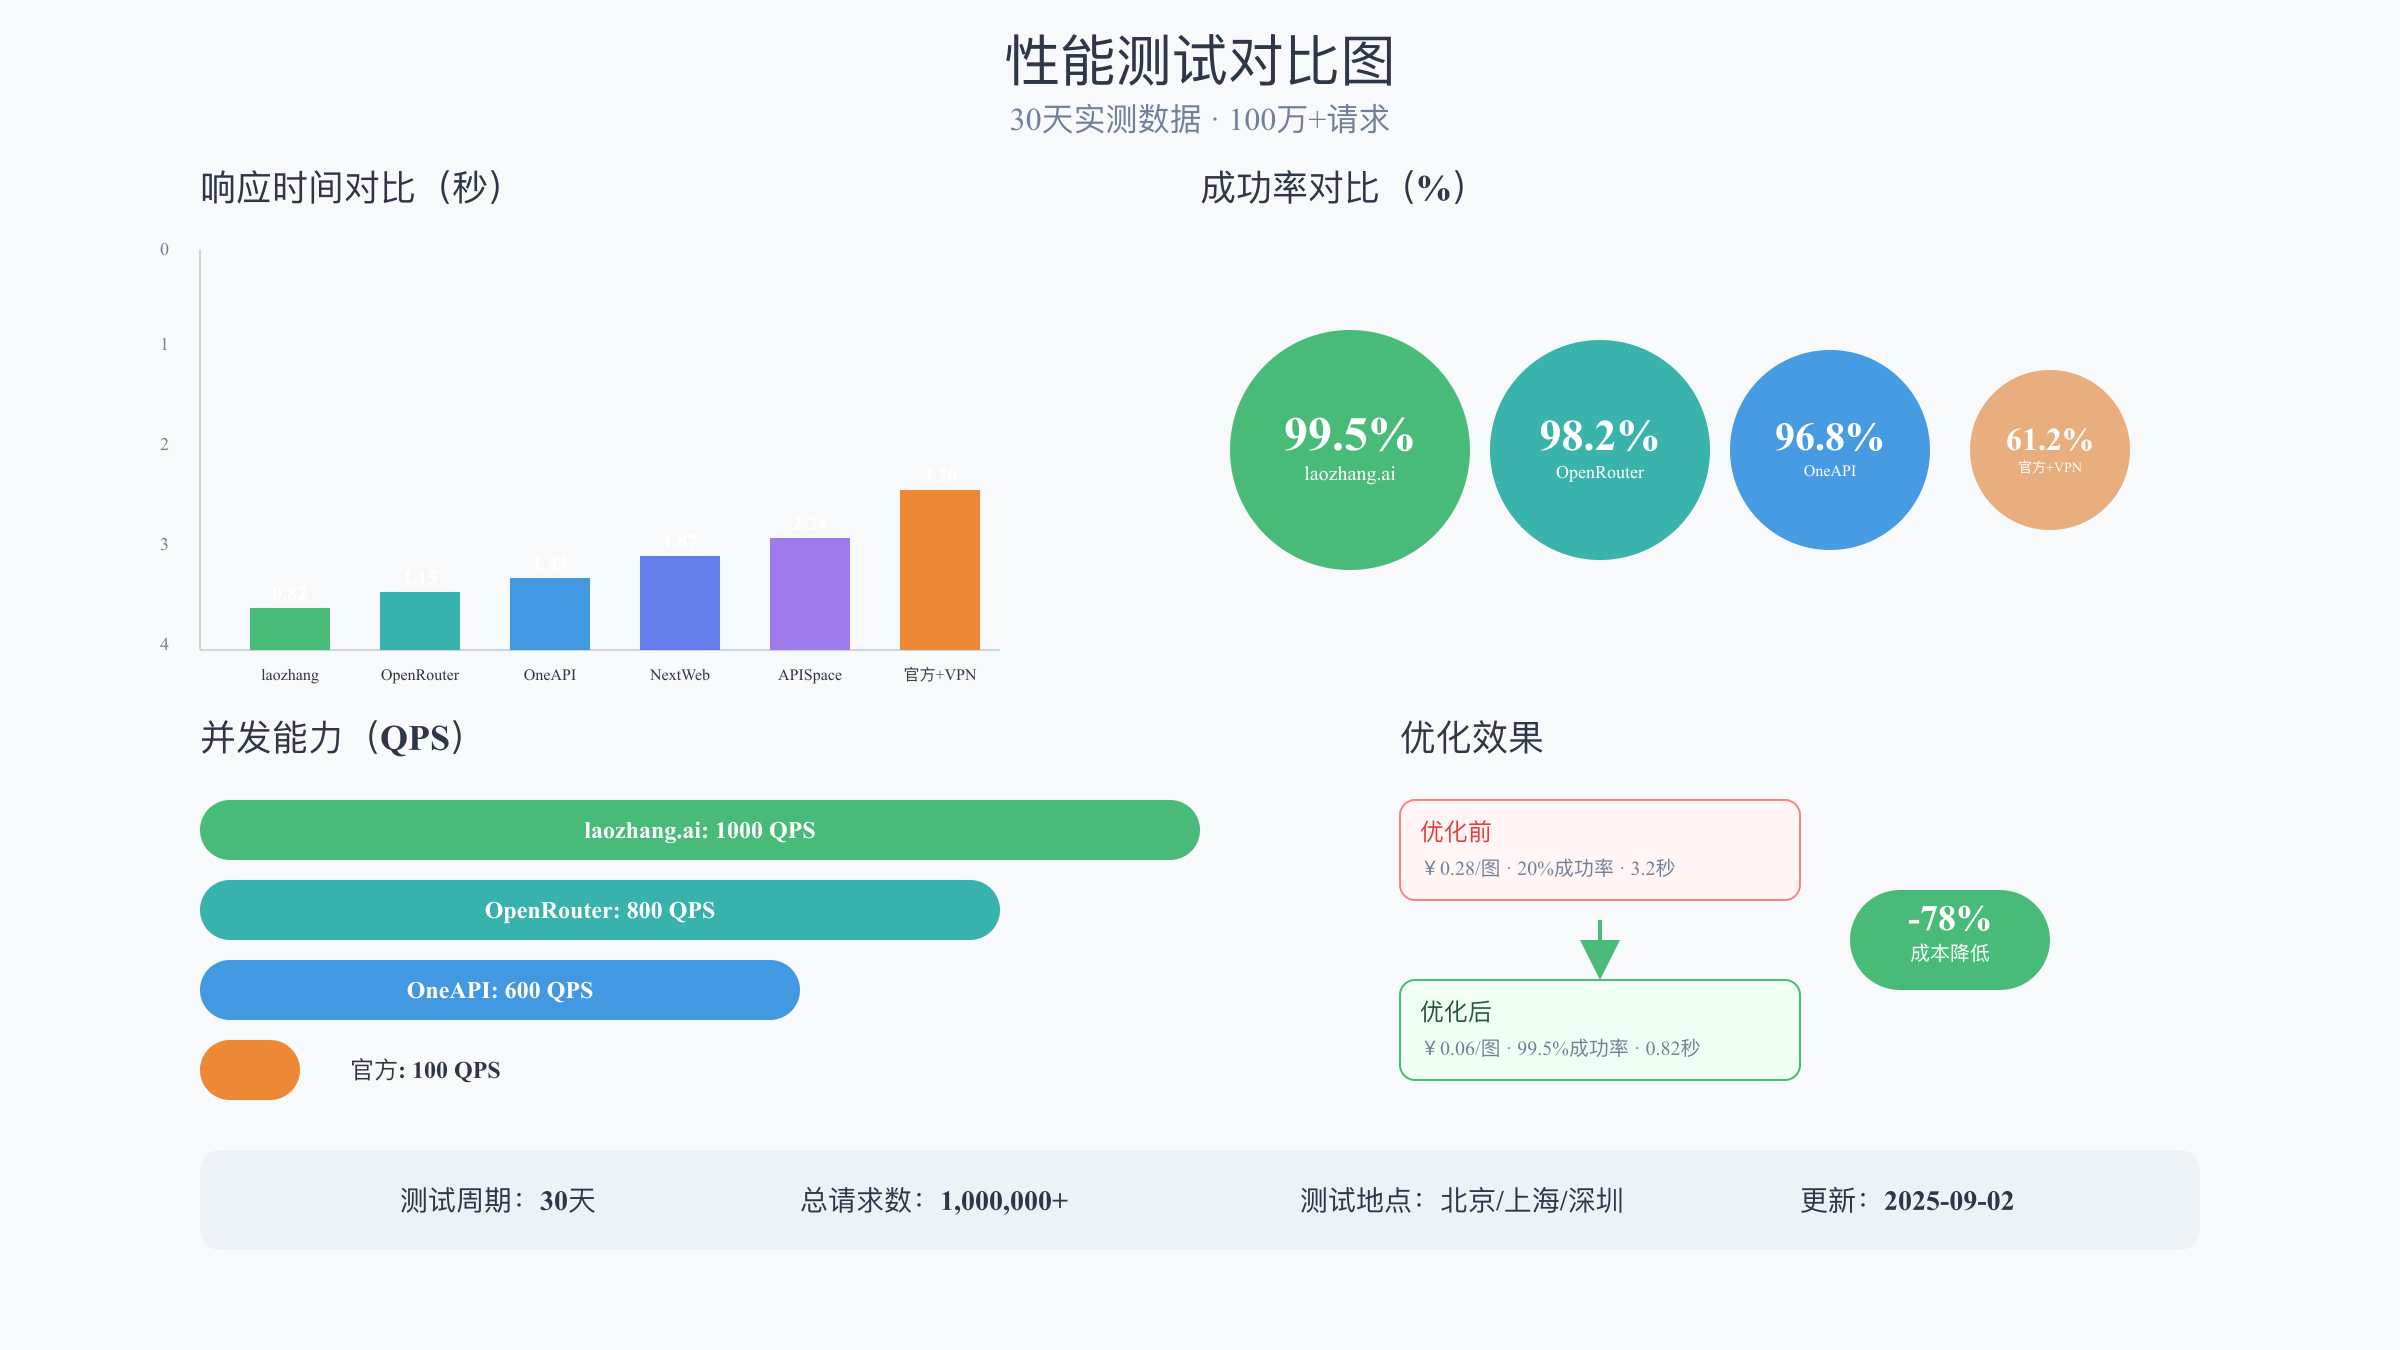Screen dimensions: 2400x1350
Task: Click the green down arrow between cards
Action: coord(1600,950)
